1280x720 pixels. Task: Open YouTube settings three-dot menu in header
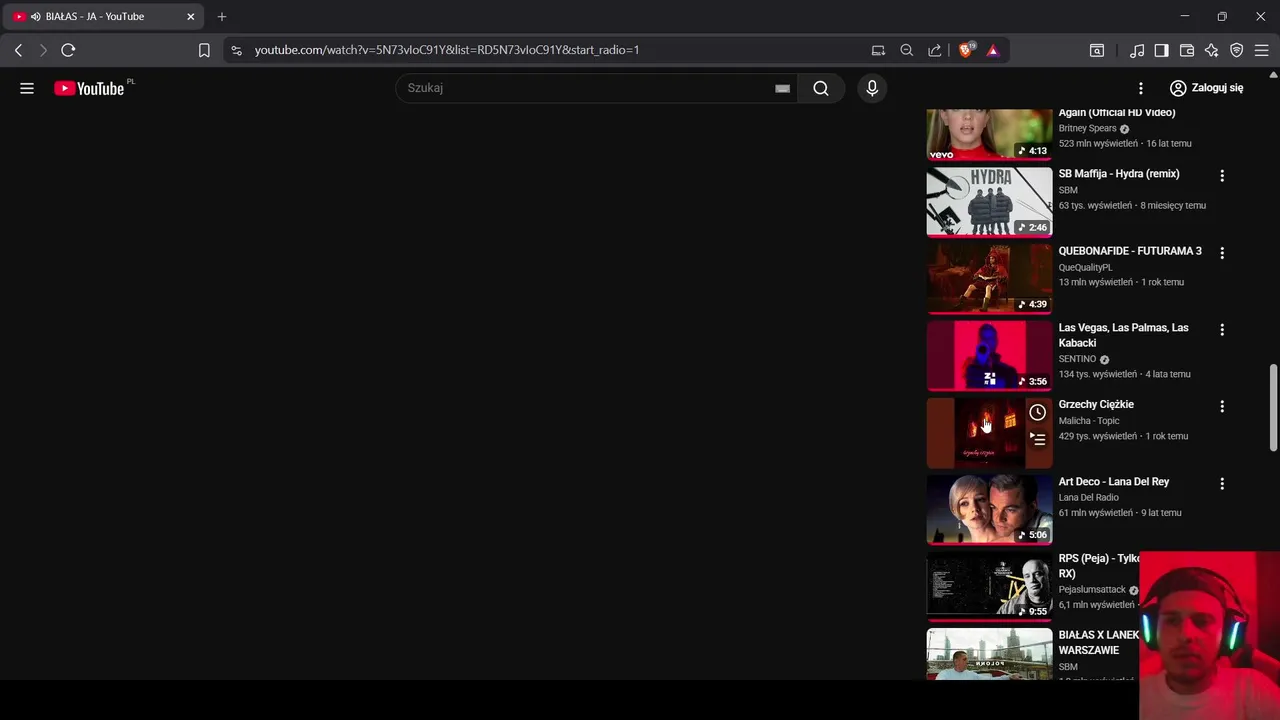click(1141, 88)
